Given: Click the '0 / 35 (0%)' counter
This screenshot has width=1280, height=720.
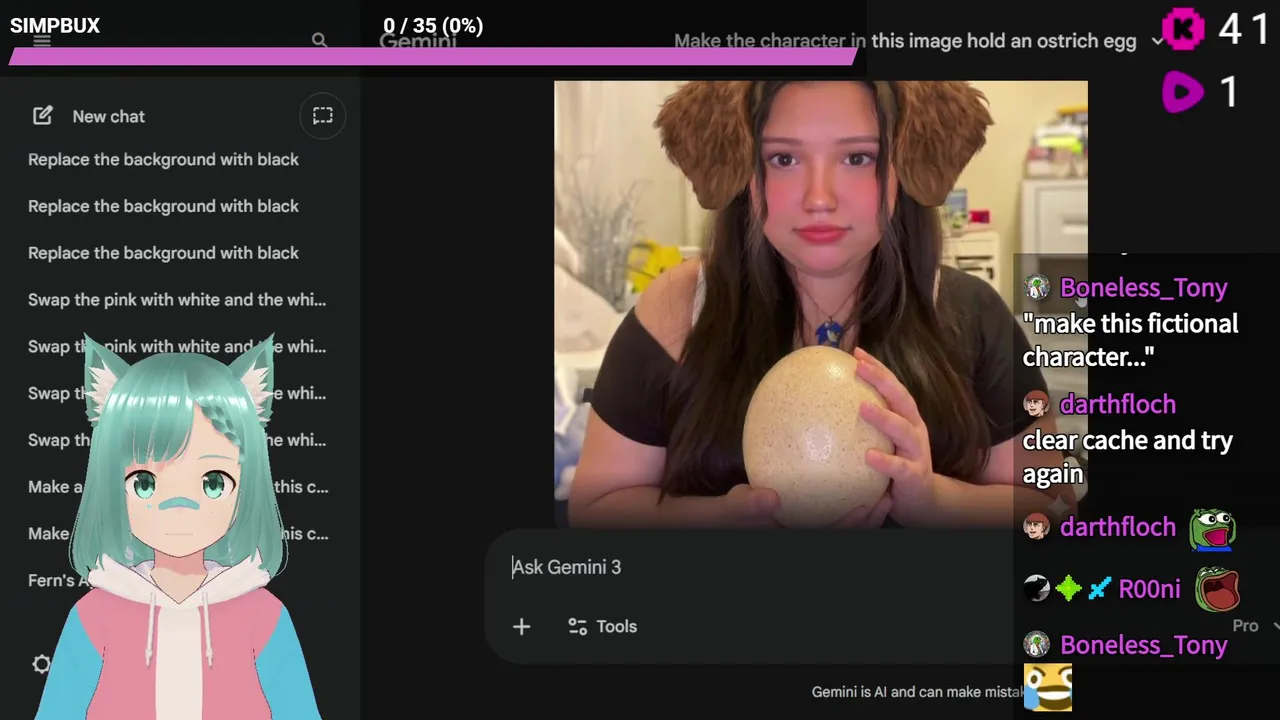Looking at the screenshot, I should [433, 26].
